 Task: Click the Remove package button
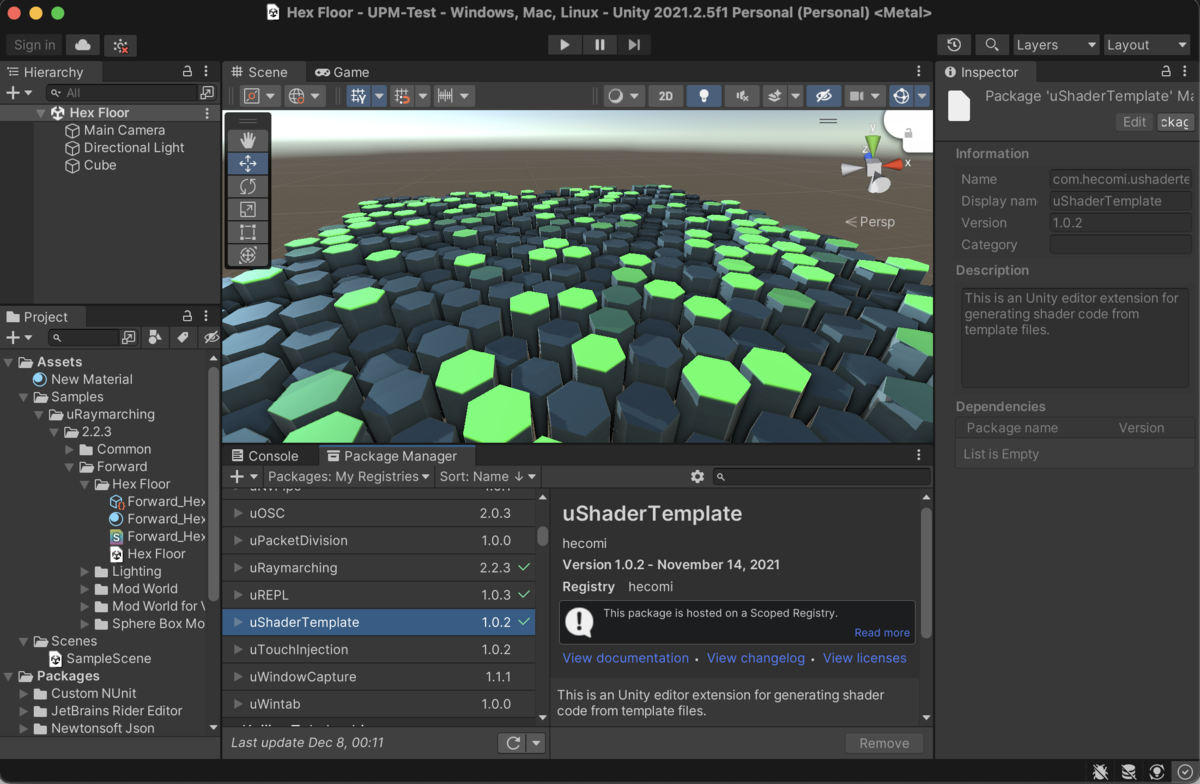click(x=884, y=743)
